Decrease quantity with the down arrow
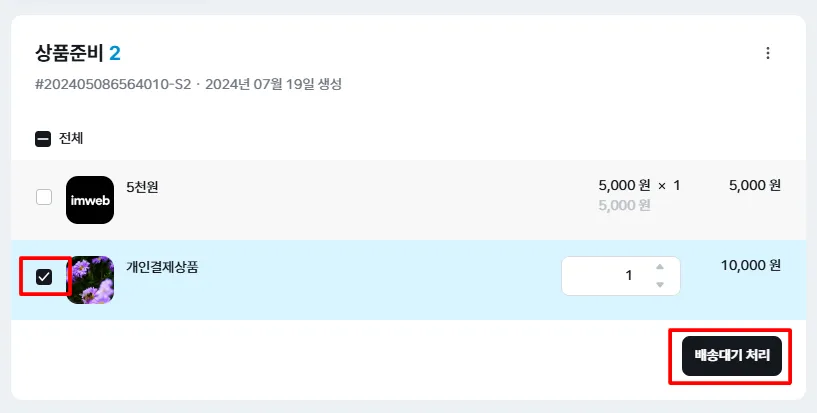This screenshot has height=413, width=817. tap(660, 285)
